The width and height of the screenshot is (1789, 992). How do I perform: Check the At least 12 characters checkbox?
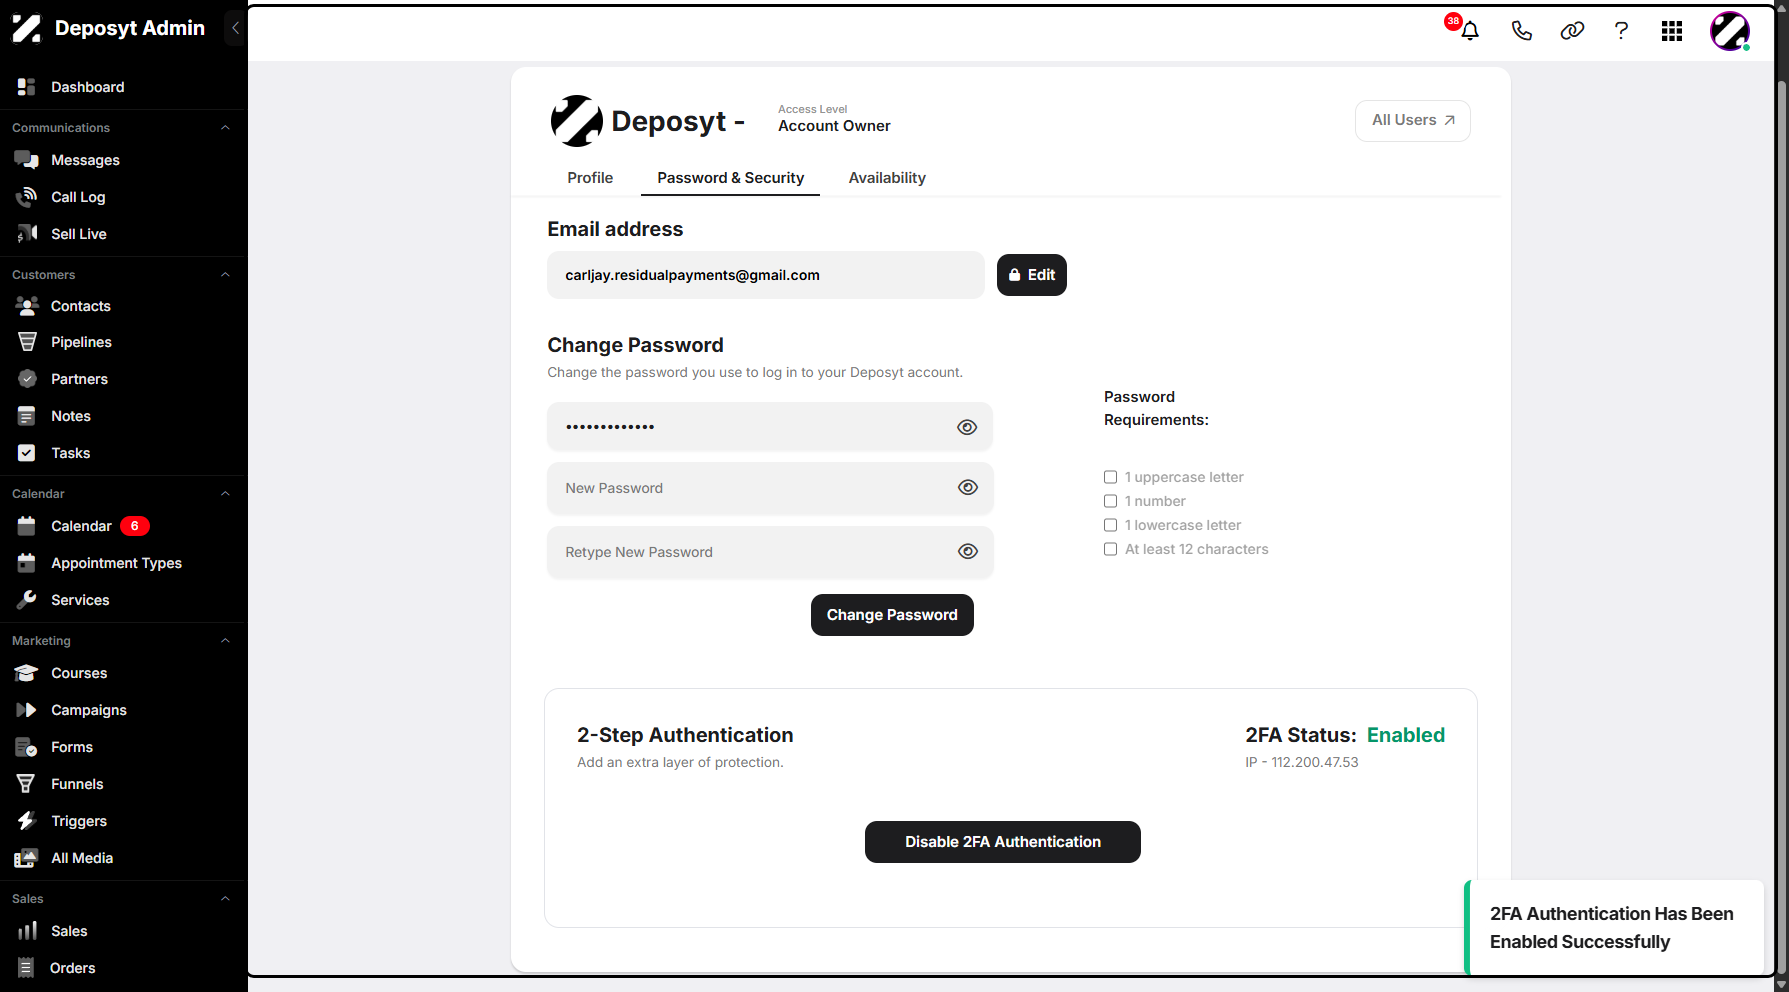tap(1110, 549)
